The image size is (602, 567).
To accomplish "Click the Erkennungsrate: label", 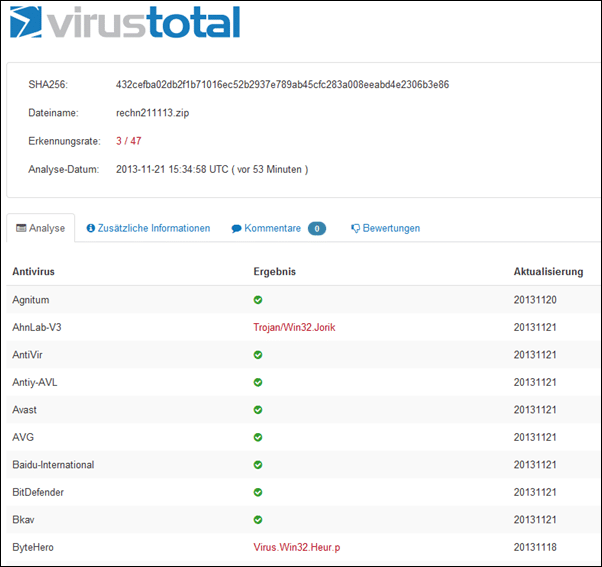I will (x=64, y=141).
